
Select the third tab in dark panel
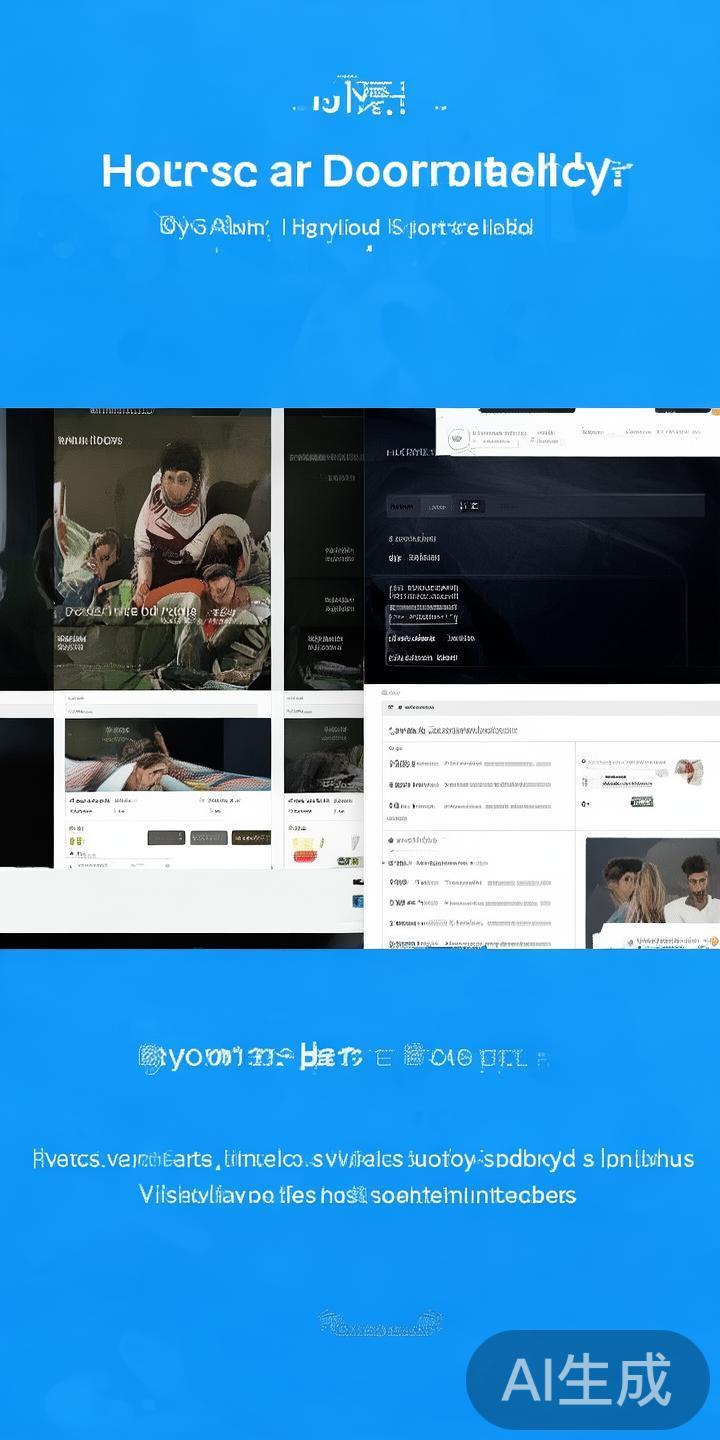click(469, 507)
